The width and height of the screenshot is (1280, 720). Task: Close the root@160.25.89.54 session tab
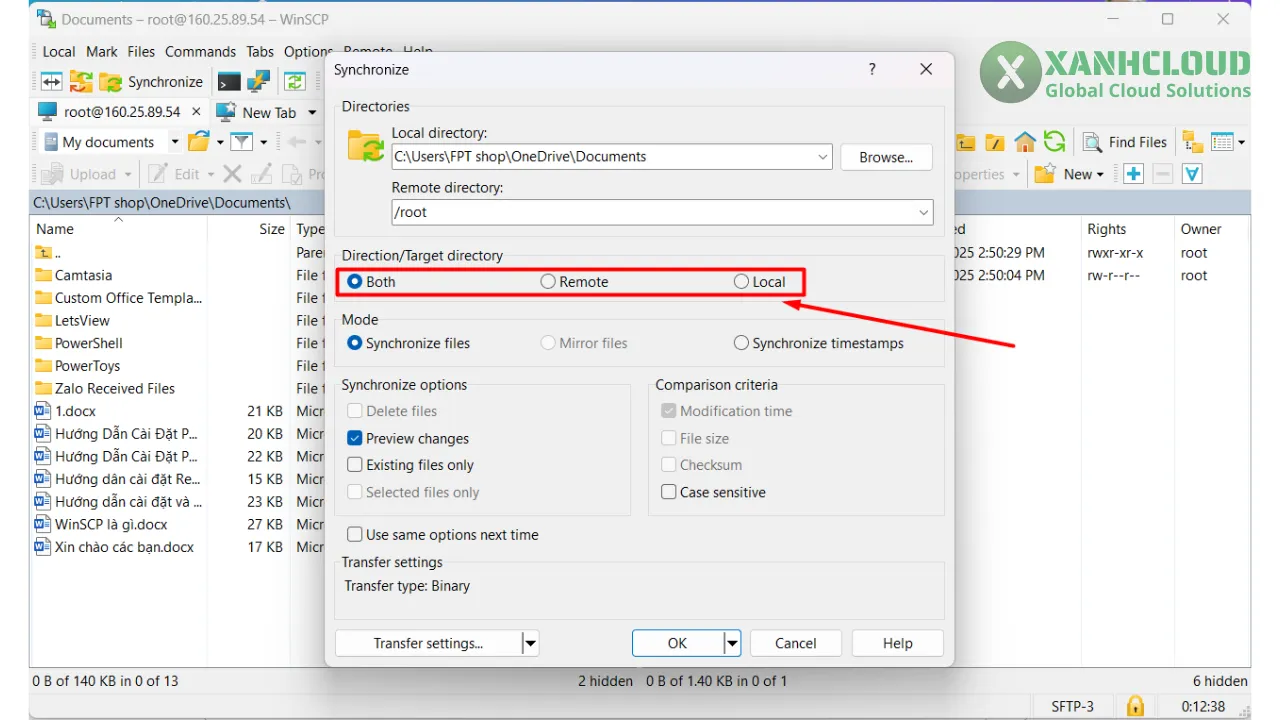196,112
